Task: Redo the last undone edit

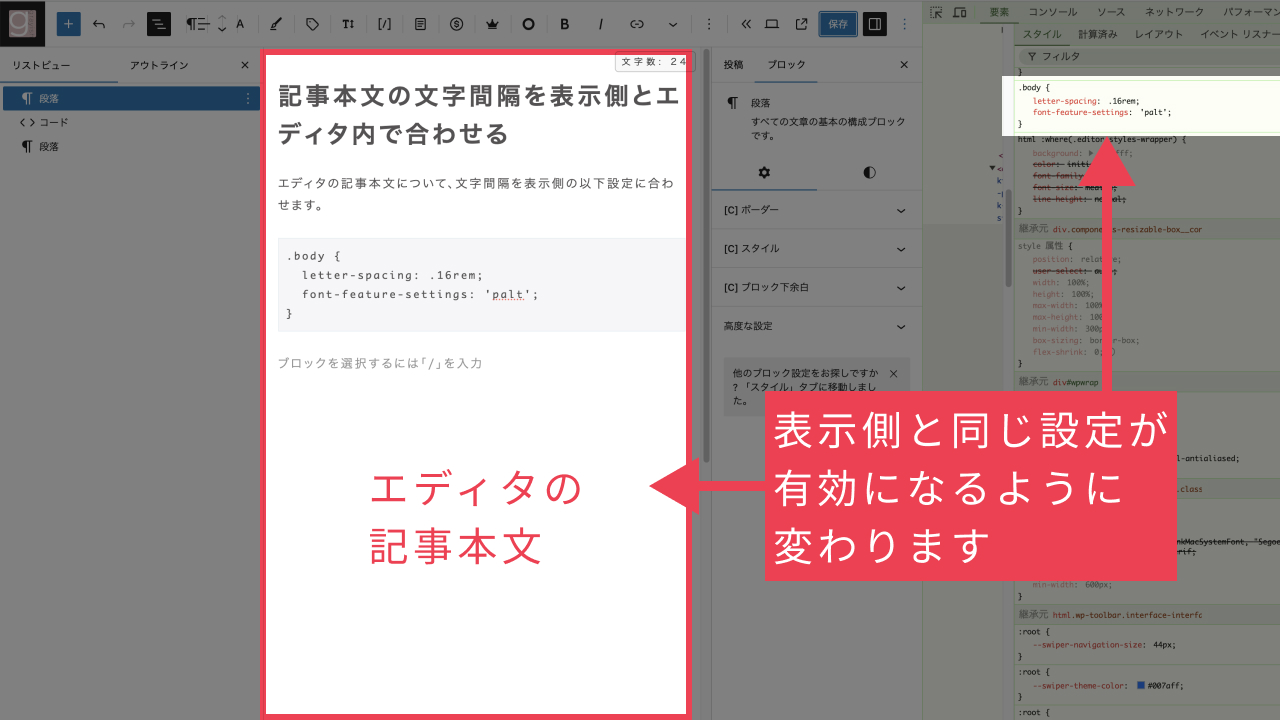Action: (x=128, y=23)
